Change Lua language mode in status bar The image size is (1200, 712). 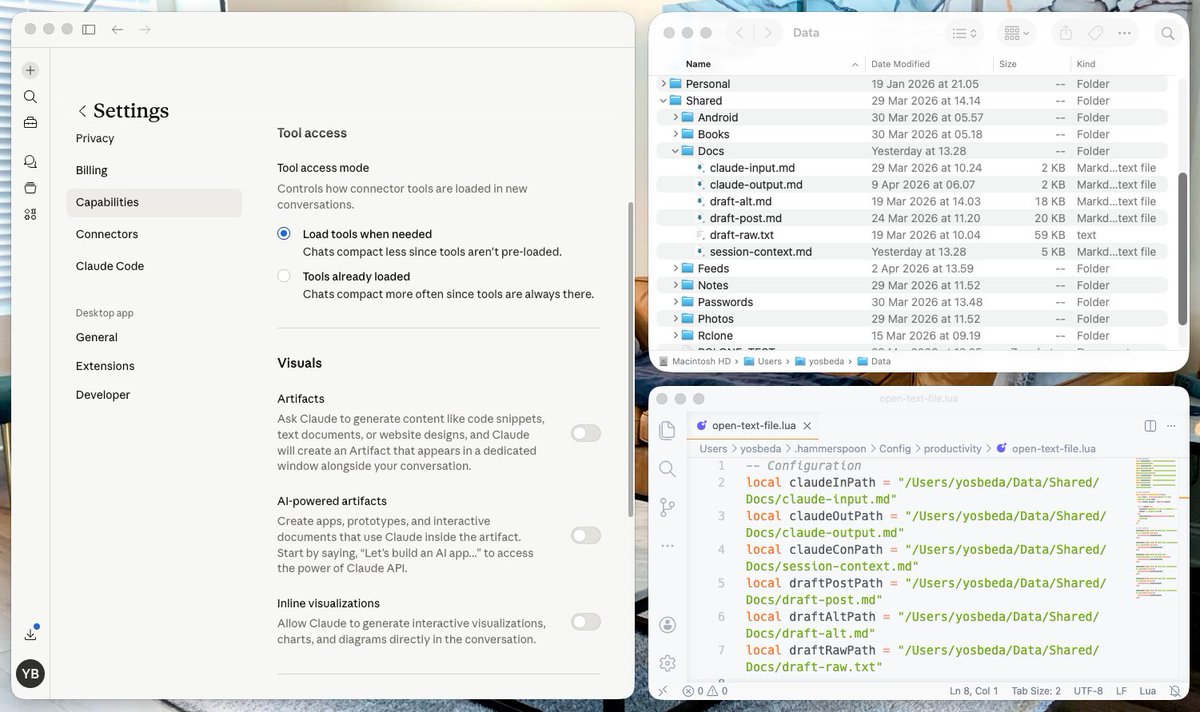[x=1147, y=691]
